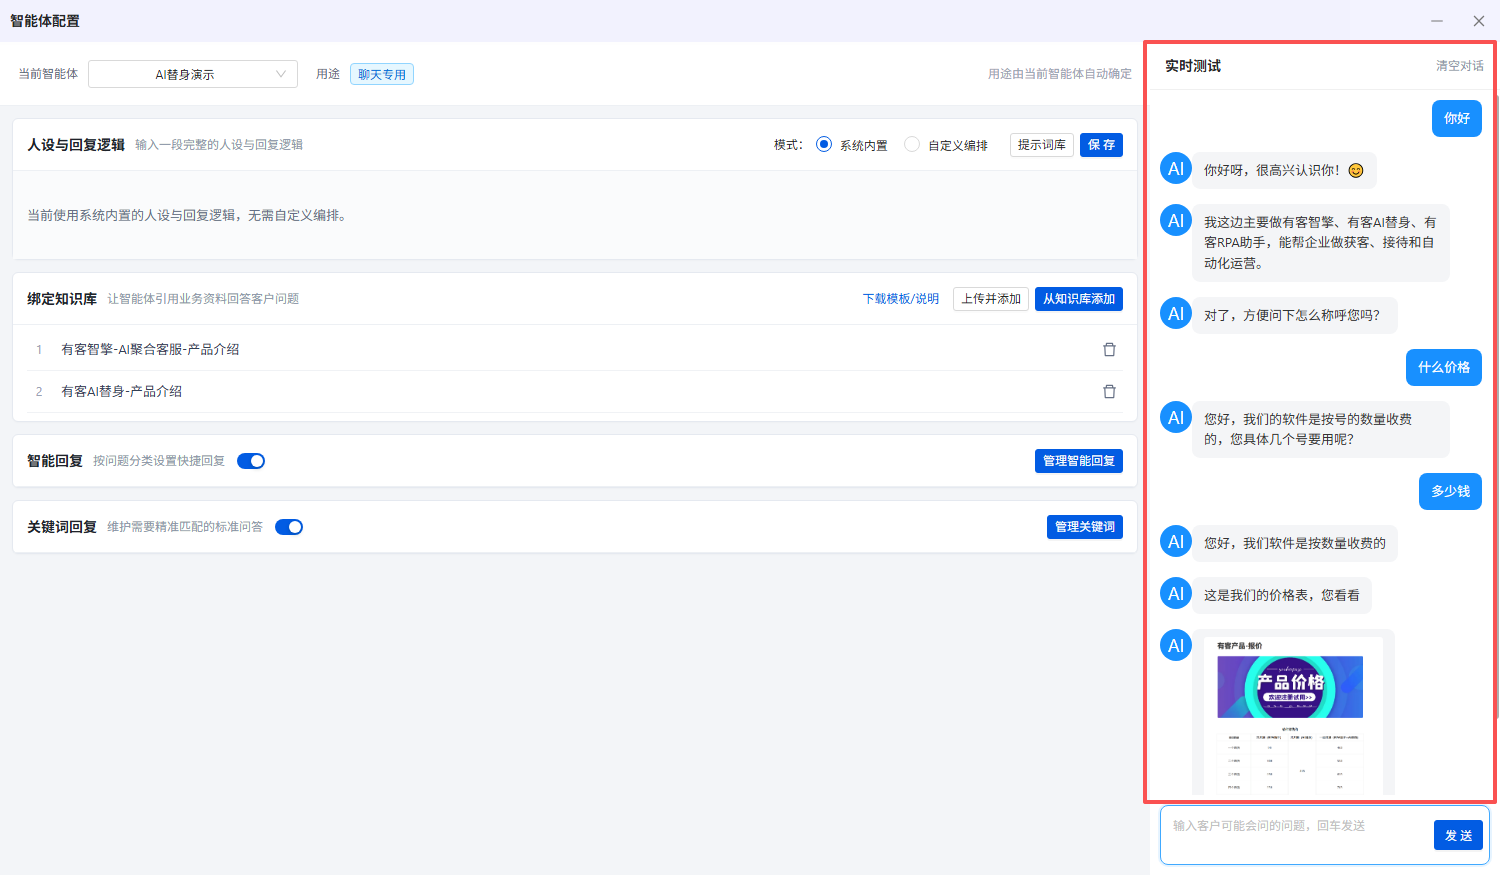
Task: Select the 自定义编排 mode radio button
Action: coord(912,144)
